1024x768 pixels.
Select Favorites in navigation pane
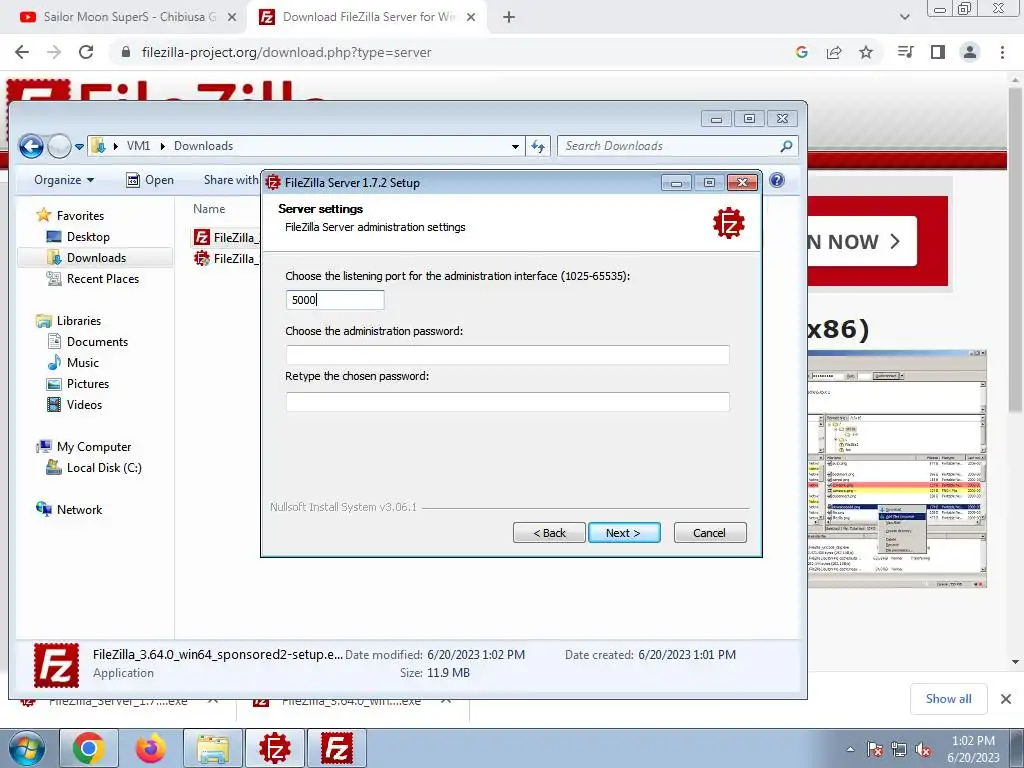click(x=71, y=216)
